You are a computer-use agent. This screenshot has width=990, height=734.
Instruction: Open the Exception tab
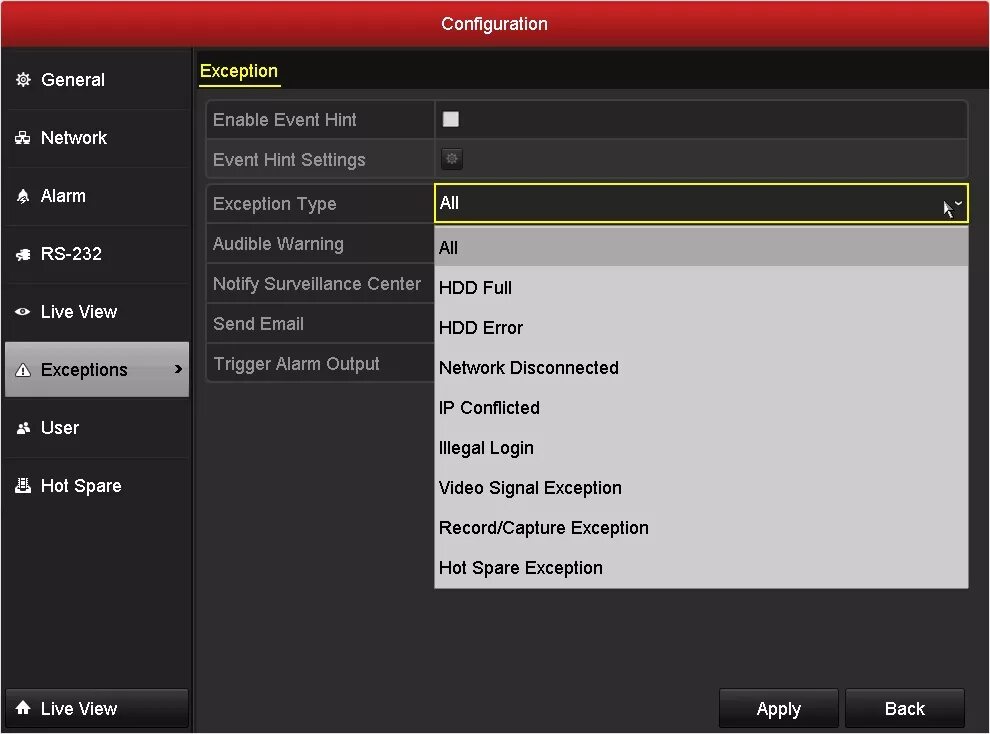click(239, 71)
